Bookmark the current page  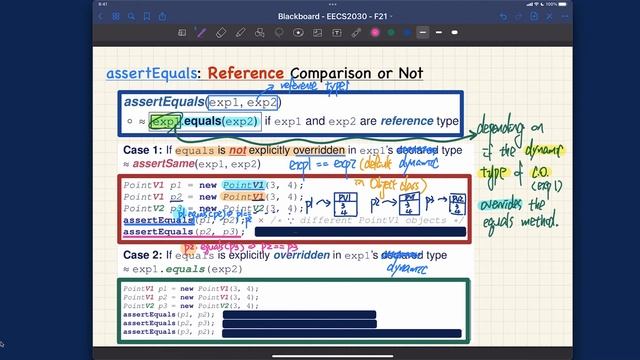[147, 17]
